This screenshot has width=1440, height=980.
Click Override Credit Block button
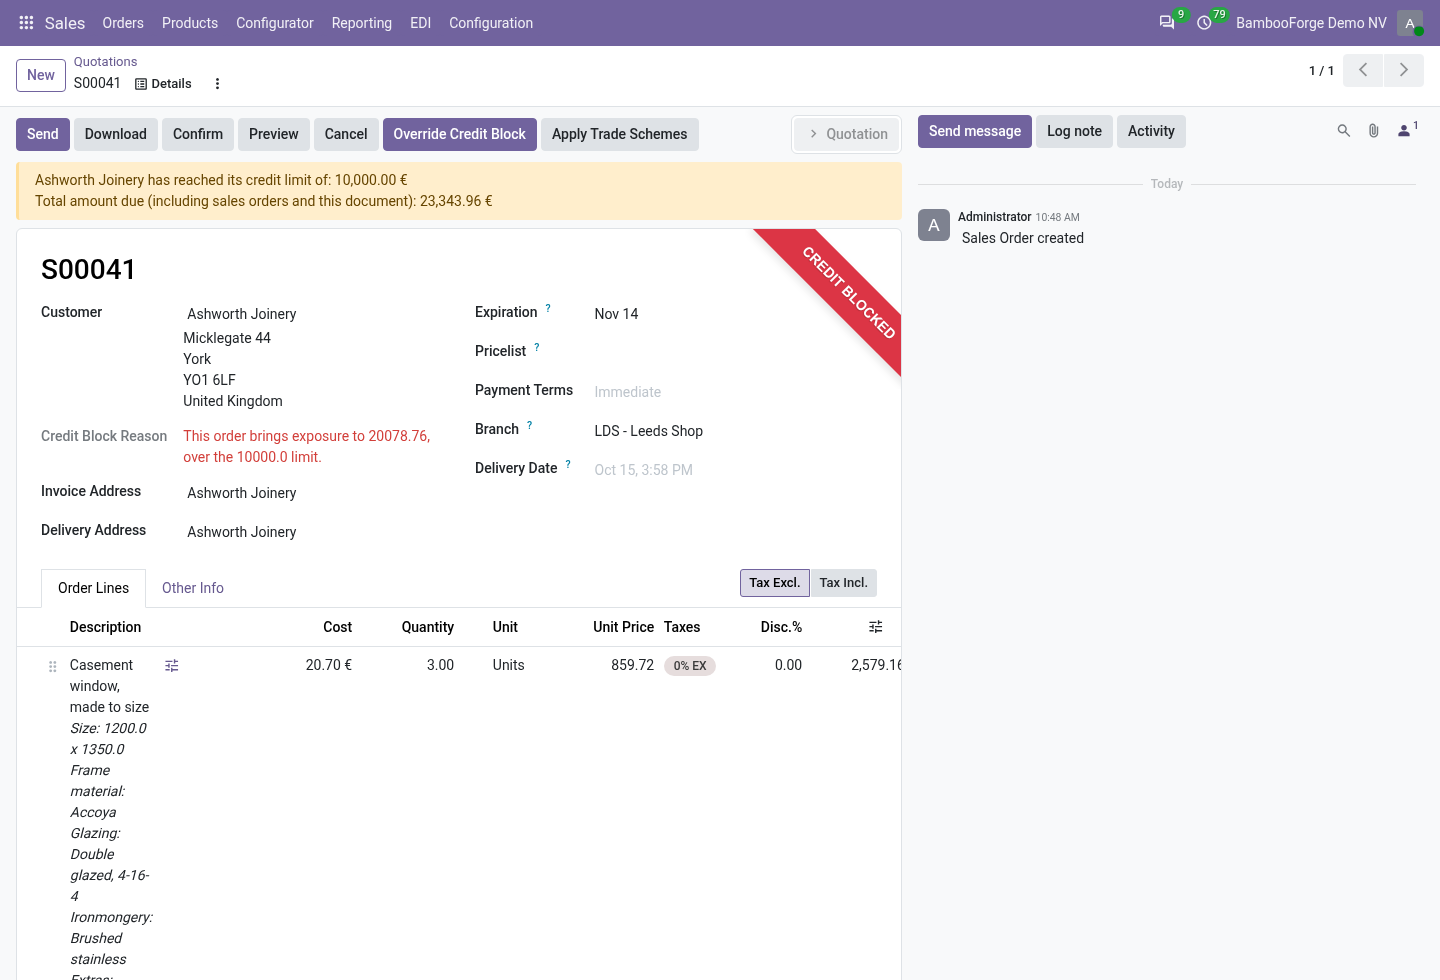click(x=460, y=134)
